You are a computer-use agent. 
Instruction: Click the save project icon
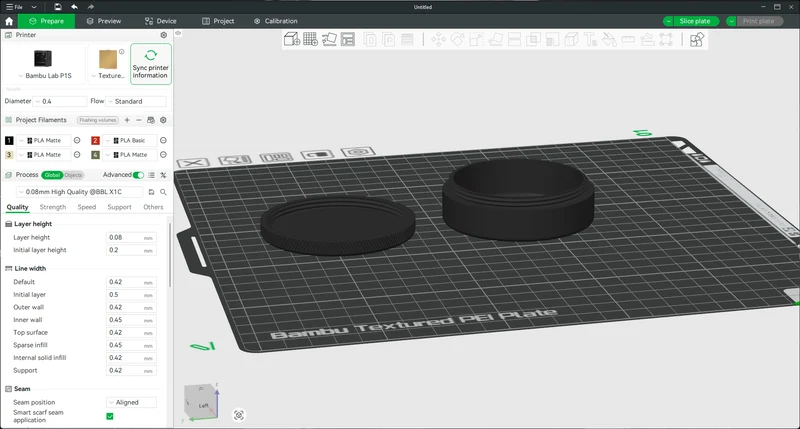58,7
